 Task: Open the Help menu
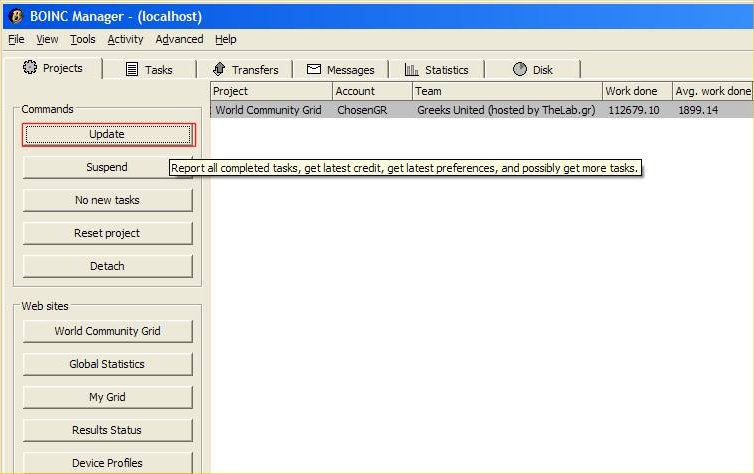(x=226, y=39)
